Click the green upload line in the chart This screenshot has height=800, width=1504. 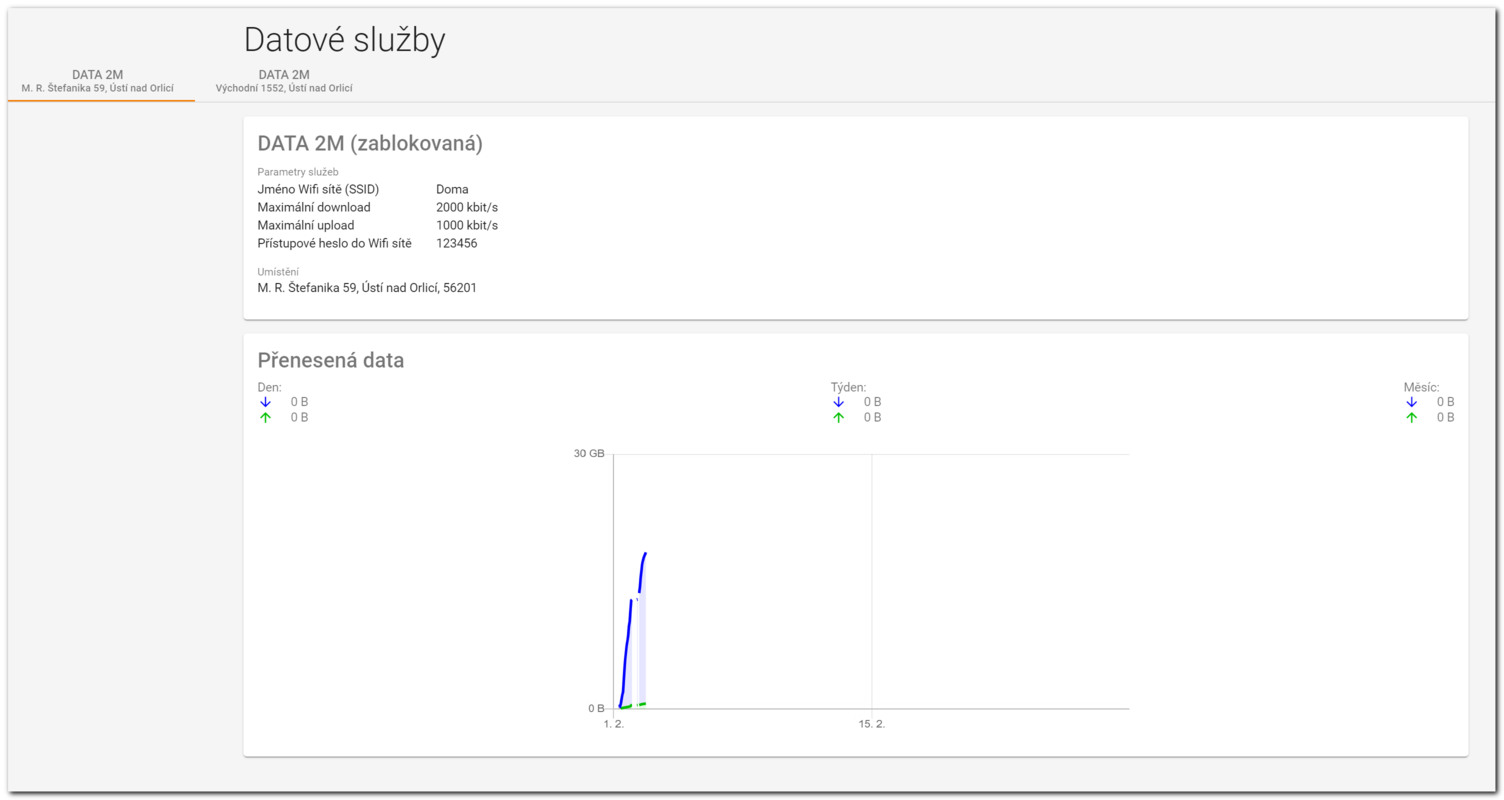point(632,706)
